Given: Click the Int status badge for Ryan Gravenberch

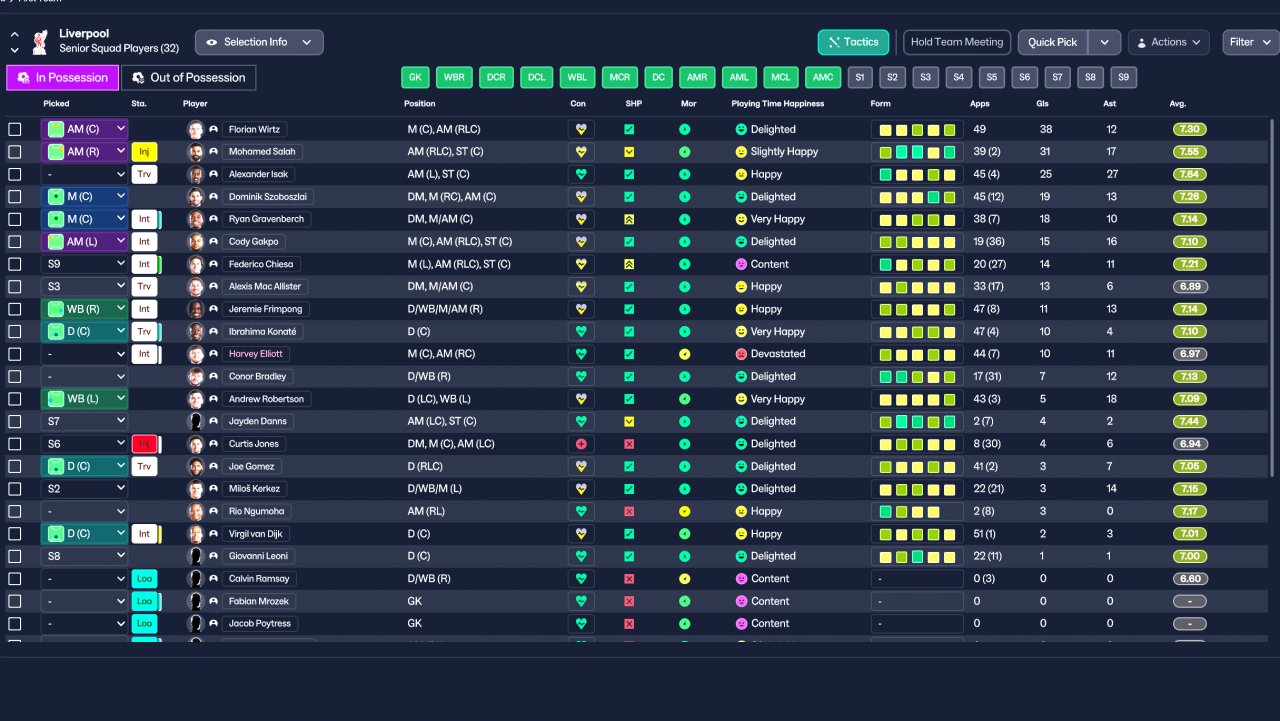Looking at the screenshot, I should pos(144,219).
